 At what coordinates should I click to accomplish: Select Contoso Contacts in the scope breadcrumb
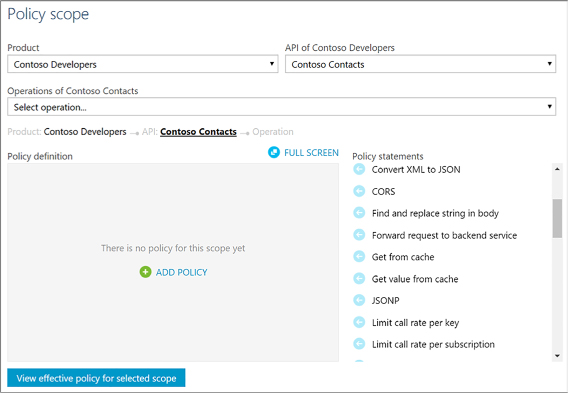pyautogui.click(x=198, y=132)
